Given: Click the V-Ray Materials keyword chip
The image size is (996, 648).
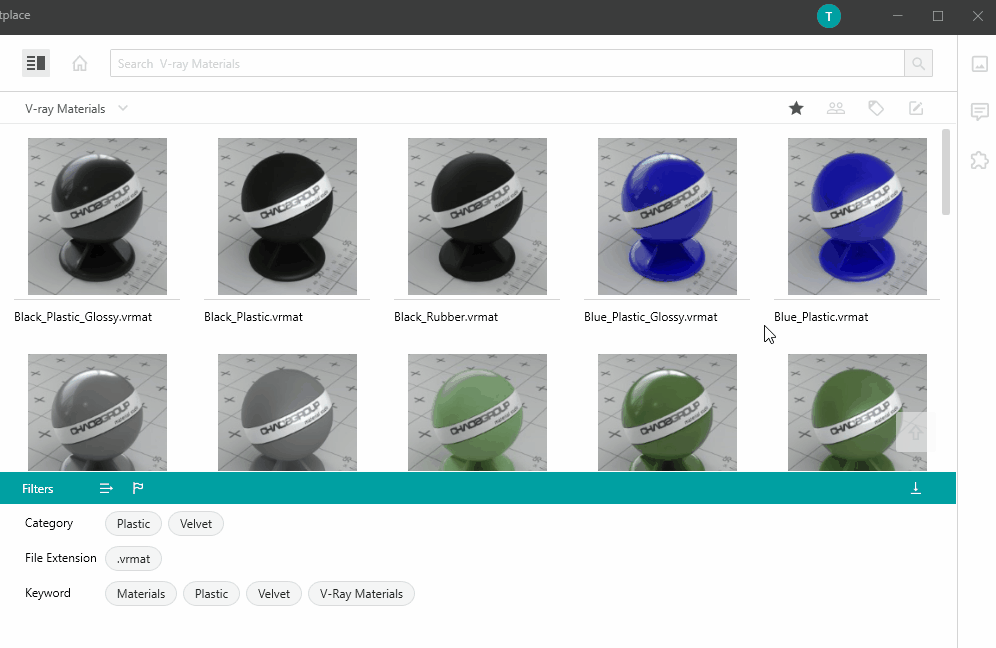Looking at the screenshot, I should tap(362, 593).
